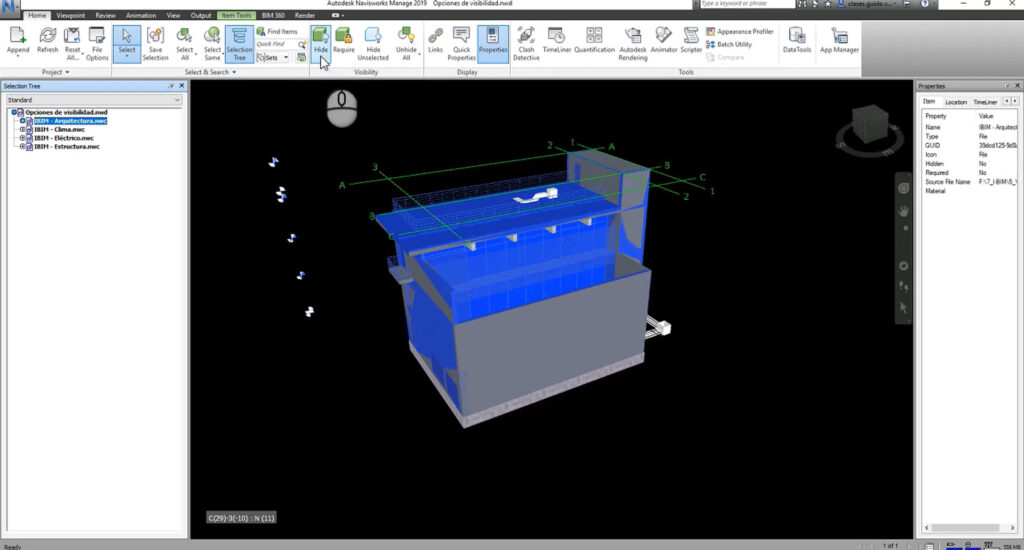This screenshot has height=550, width=1024.
Task: Open the Standard dropdown in Selection Tree
Action: pyautogui.click(x=94, y=100)
